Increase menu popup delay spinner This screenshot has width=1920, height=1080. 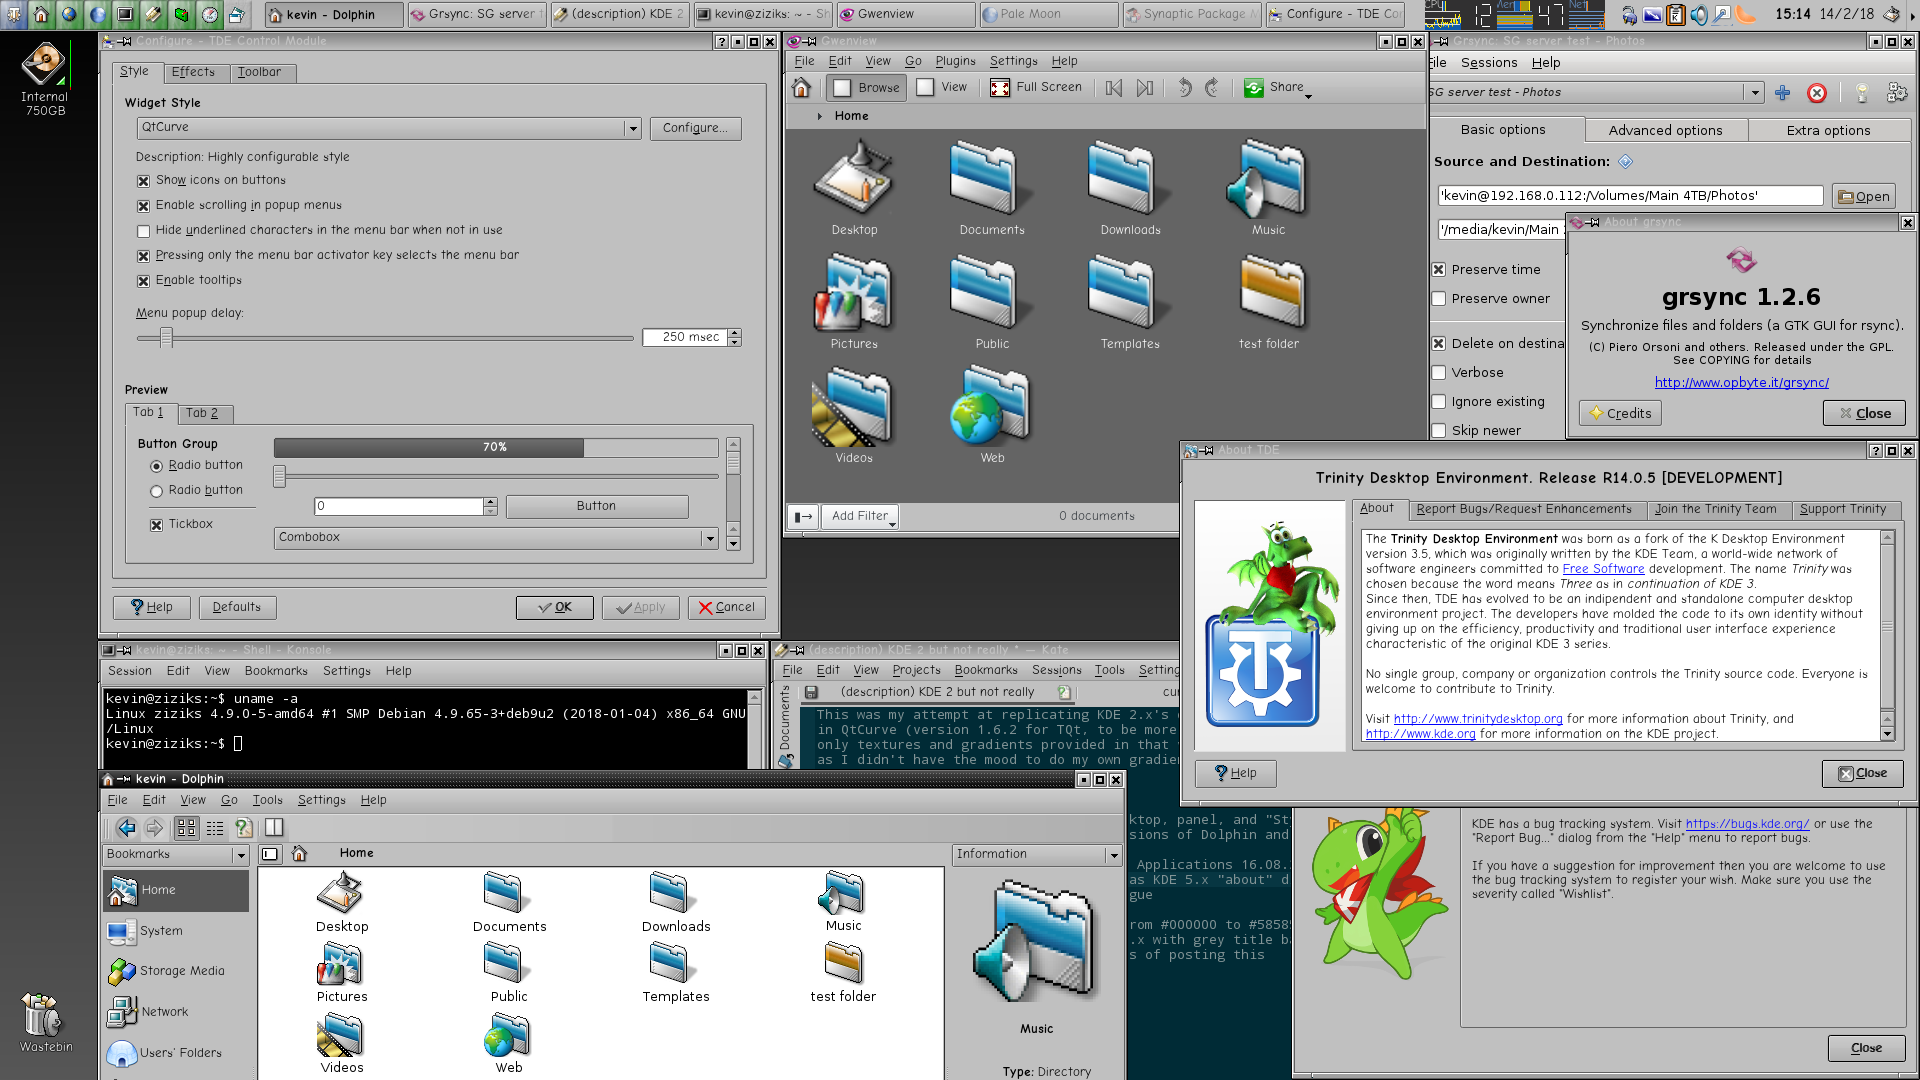pos(734,333)
